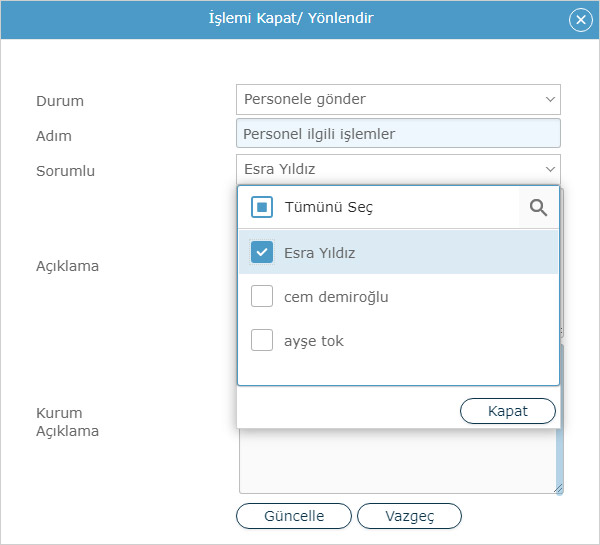Image resolution: width=600 pixels, height=545 pixels.
Task: Click the Güncelle button
Action: click(x=294, y=516)
